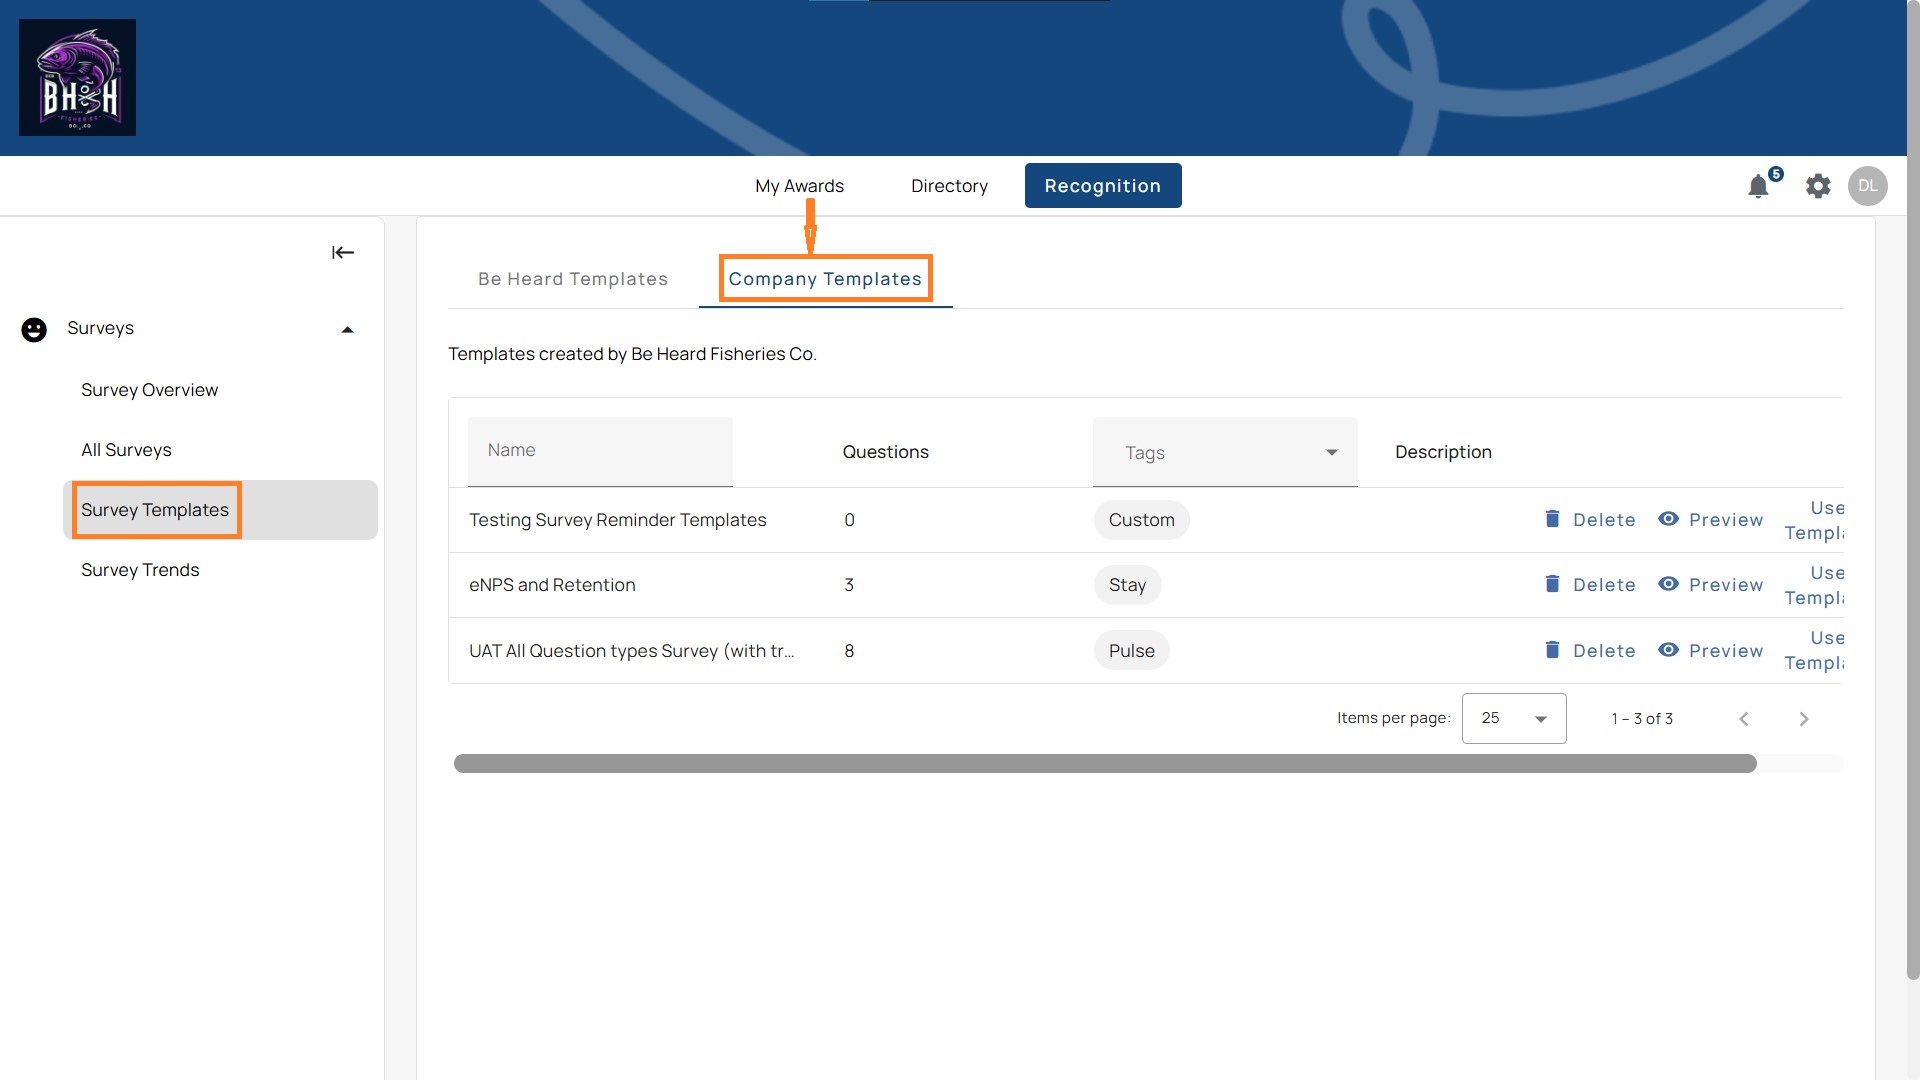The height and width of the screenshot is (1080, 1920).
Task: Use Template for UAT All Question types Survey
Action: [1814, 650]
